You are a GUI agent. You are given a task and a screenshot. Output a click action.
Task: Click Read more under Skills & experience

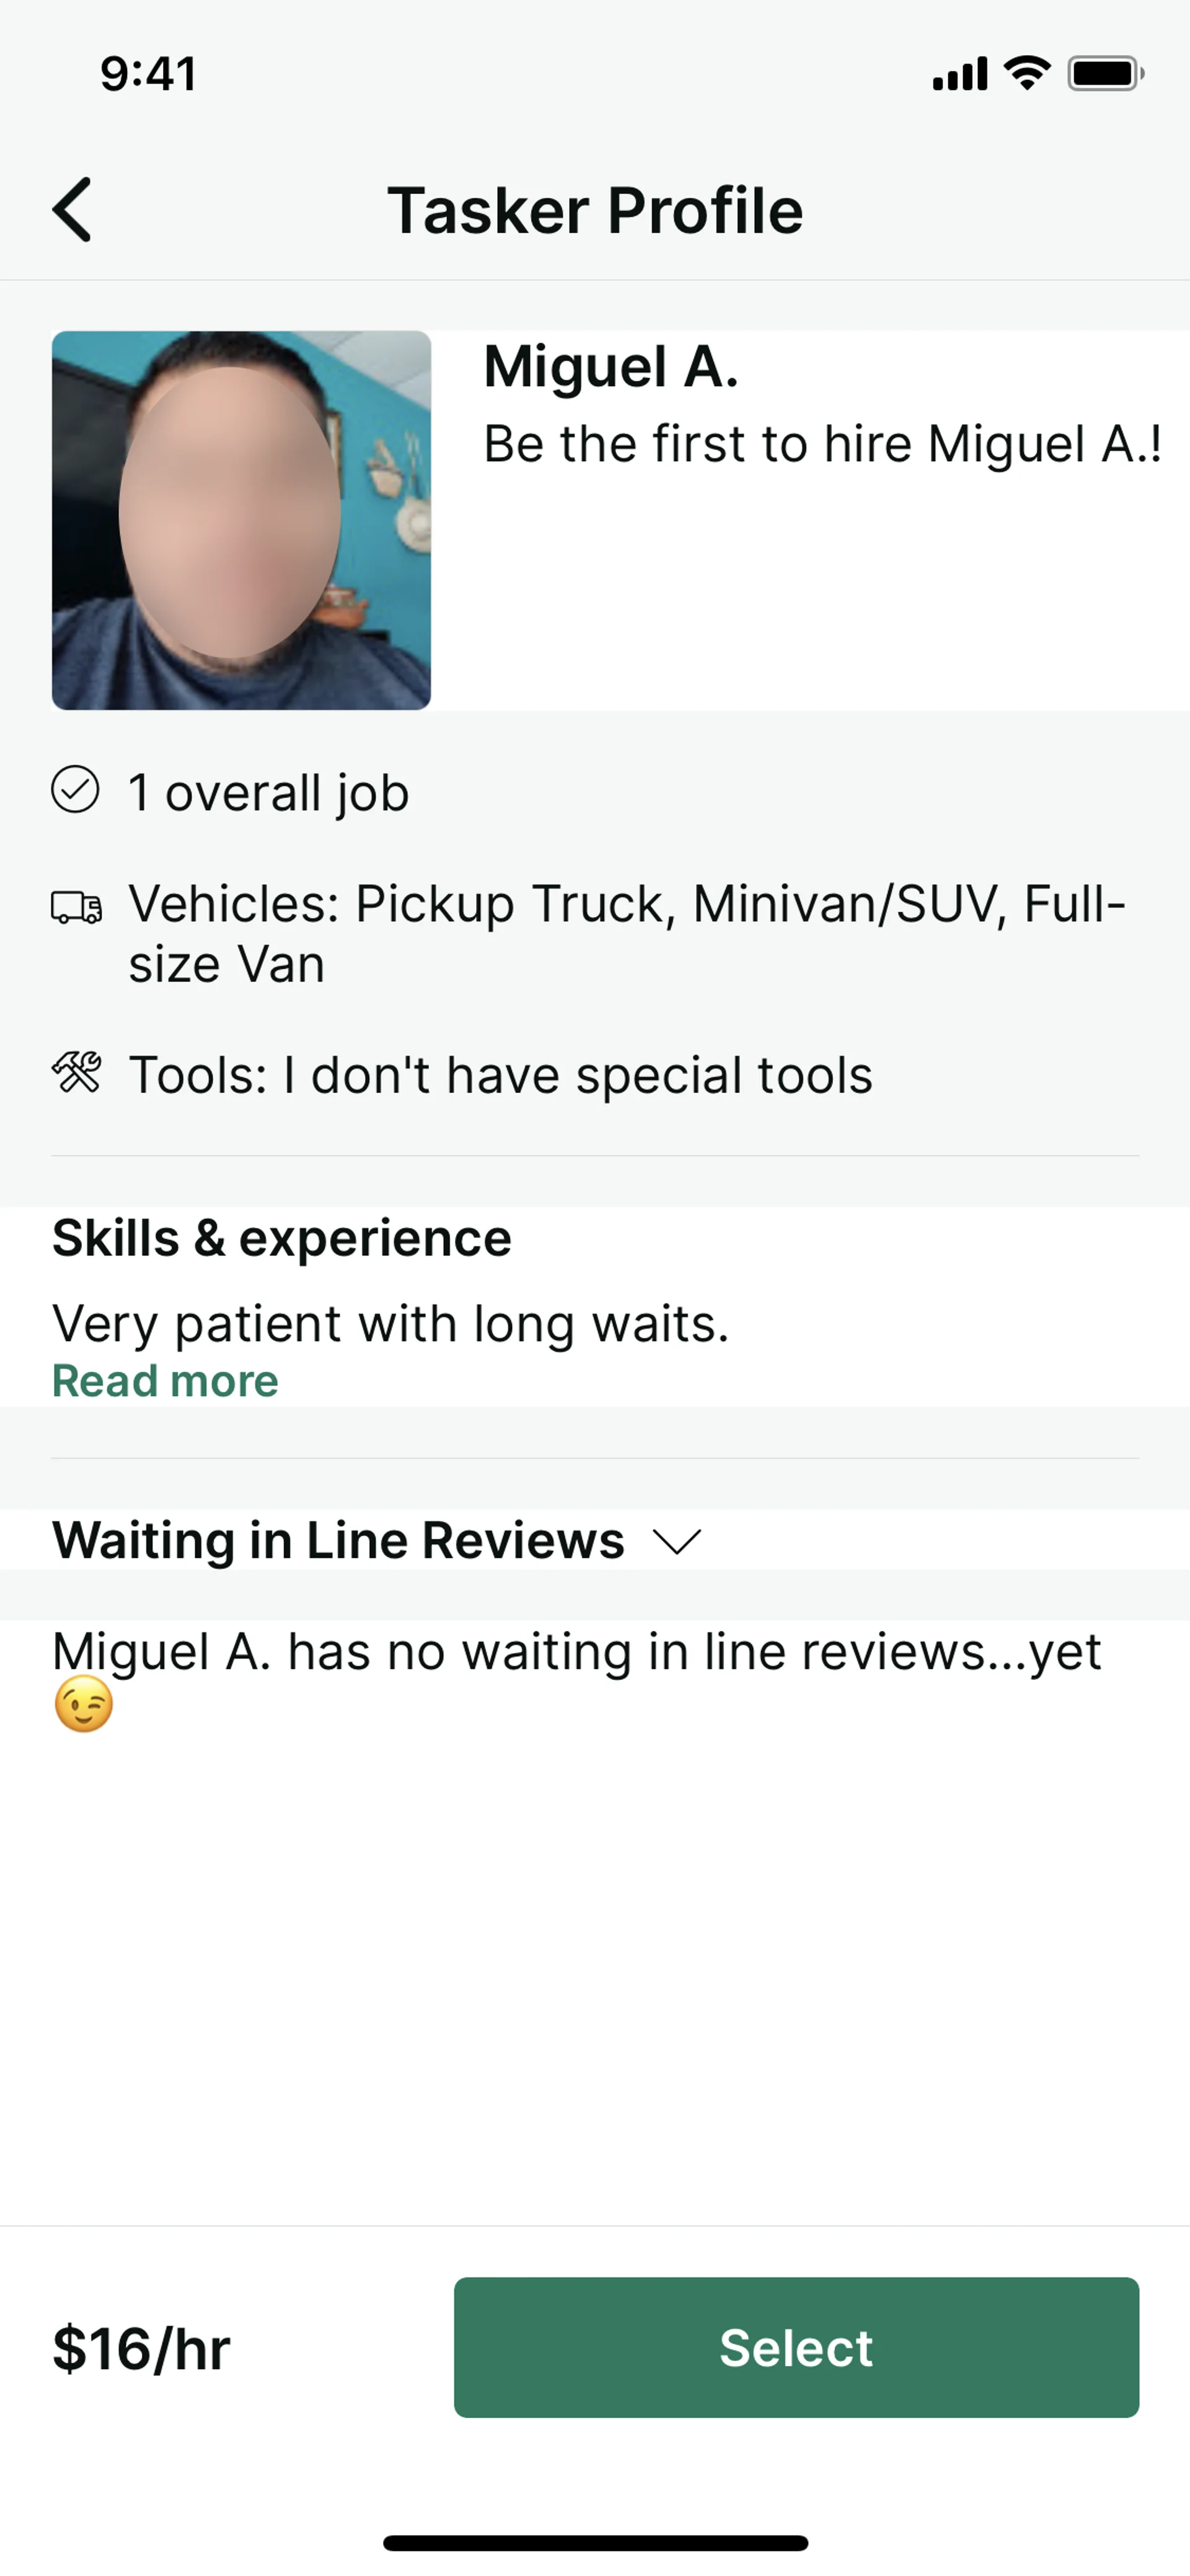pyautogui.click(x=165, y=1381)
